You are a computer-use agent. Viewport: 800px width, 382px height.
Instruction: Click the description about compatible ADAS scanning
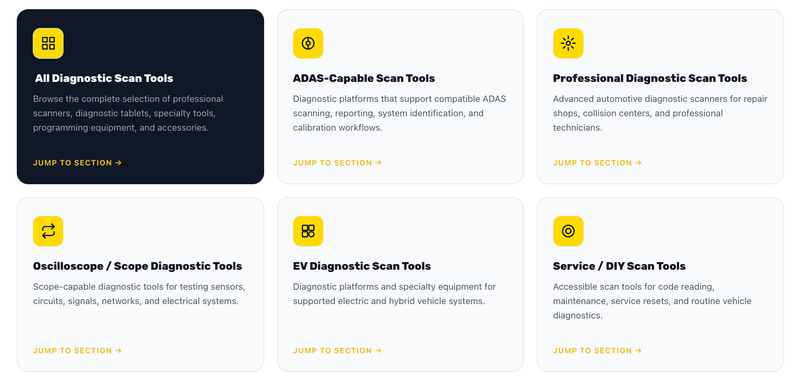tap(399, 113)
